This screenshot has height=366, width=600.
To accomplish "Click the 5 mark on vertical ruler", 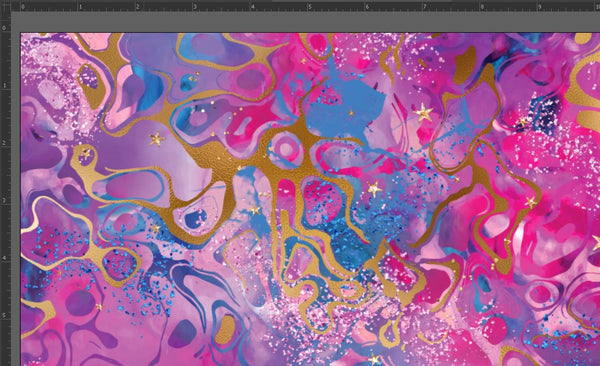I will 4,315.
